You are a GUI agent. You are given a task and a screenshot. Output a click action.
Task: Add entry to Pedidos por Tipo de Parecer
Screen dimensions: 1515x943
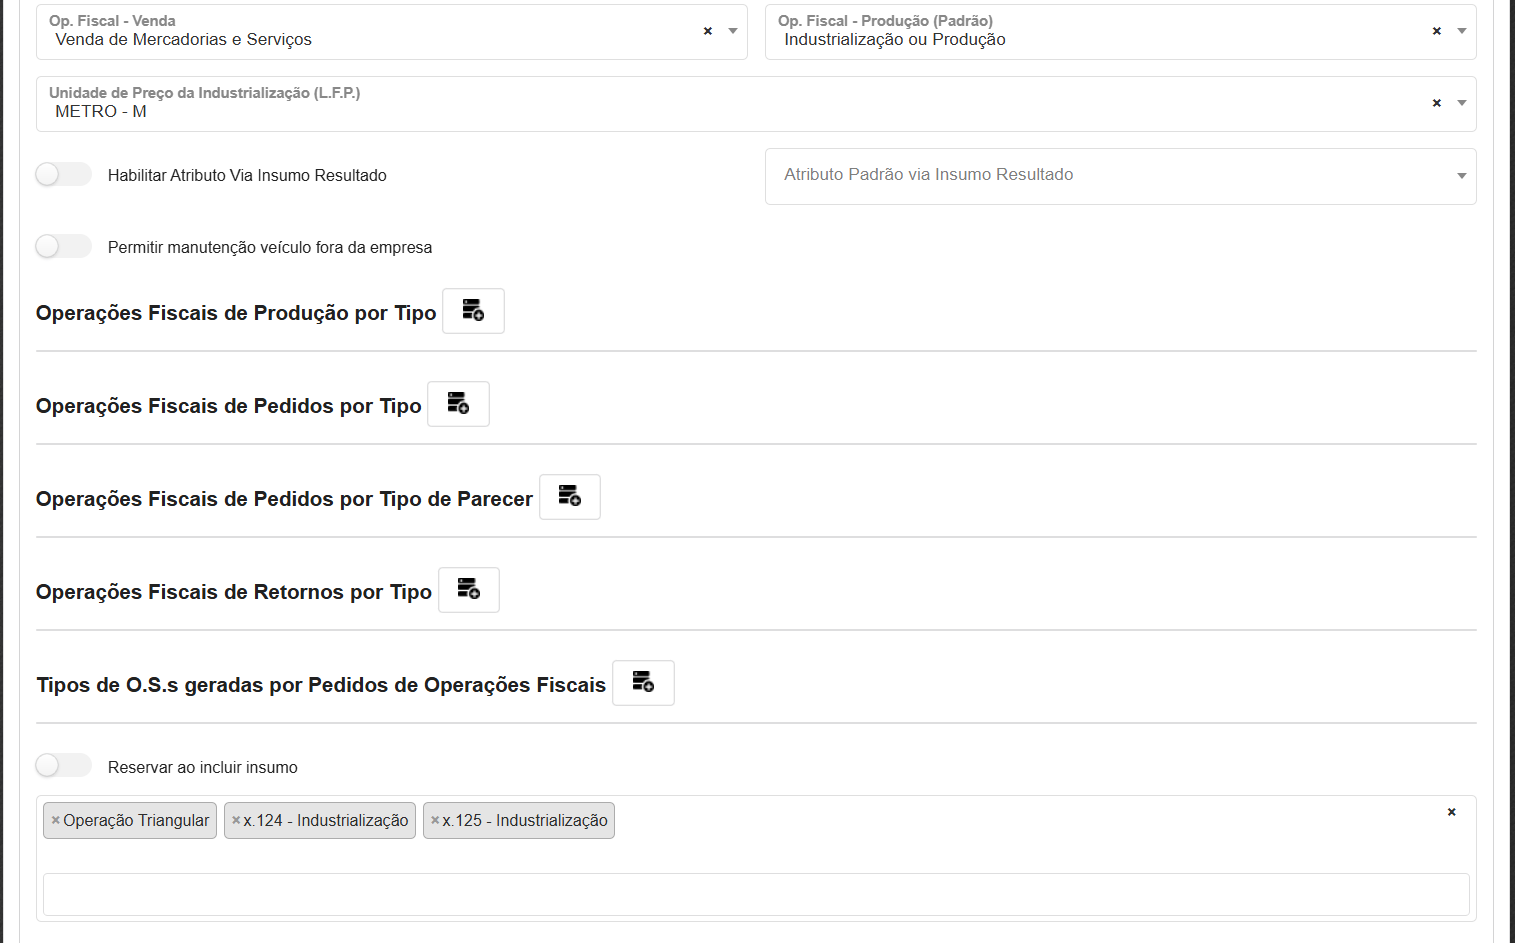(570, 497)
